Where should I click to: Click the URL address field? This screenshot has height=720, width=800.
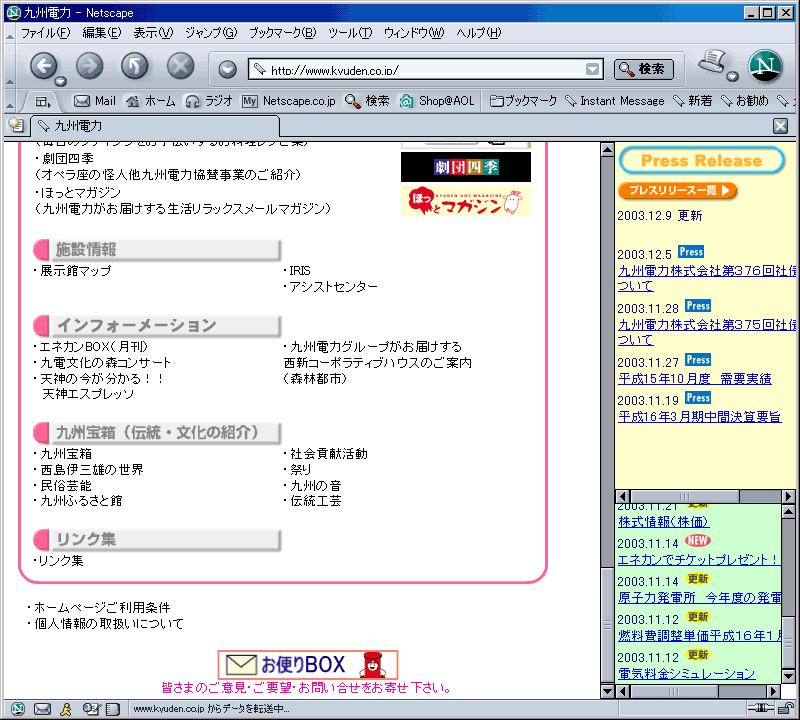click(426, 69)
